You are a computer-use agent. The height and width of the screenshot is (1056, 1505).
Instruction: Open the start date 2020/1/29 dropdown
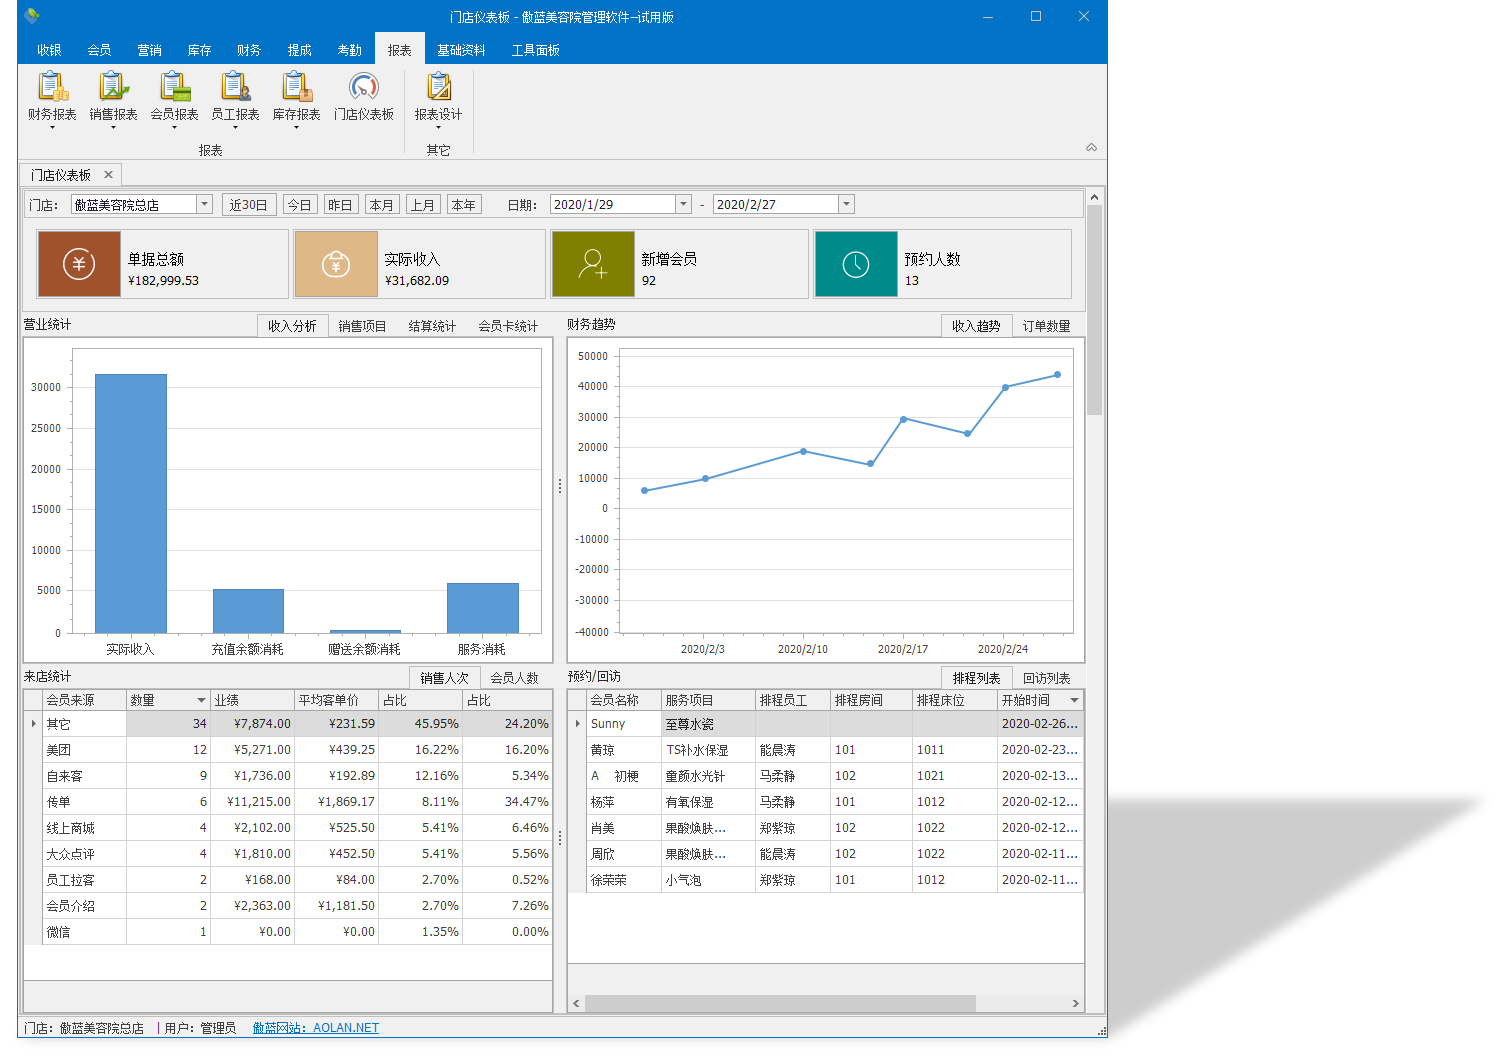(x=684, y=204)
